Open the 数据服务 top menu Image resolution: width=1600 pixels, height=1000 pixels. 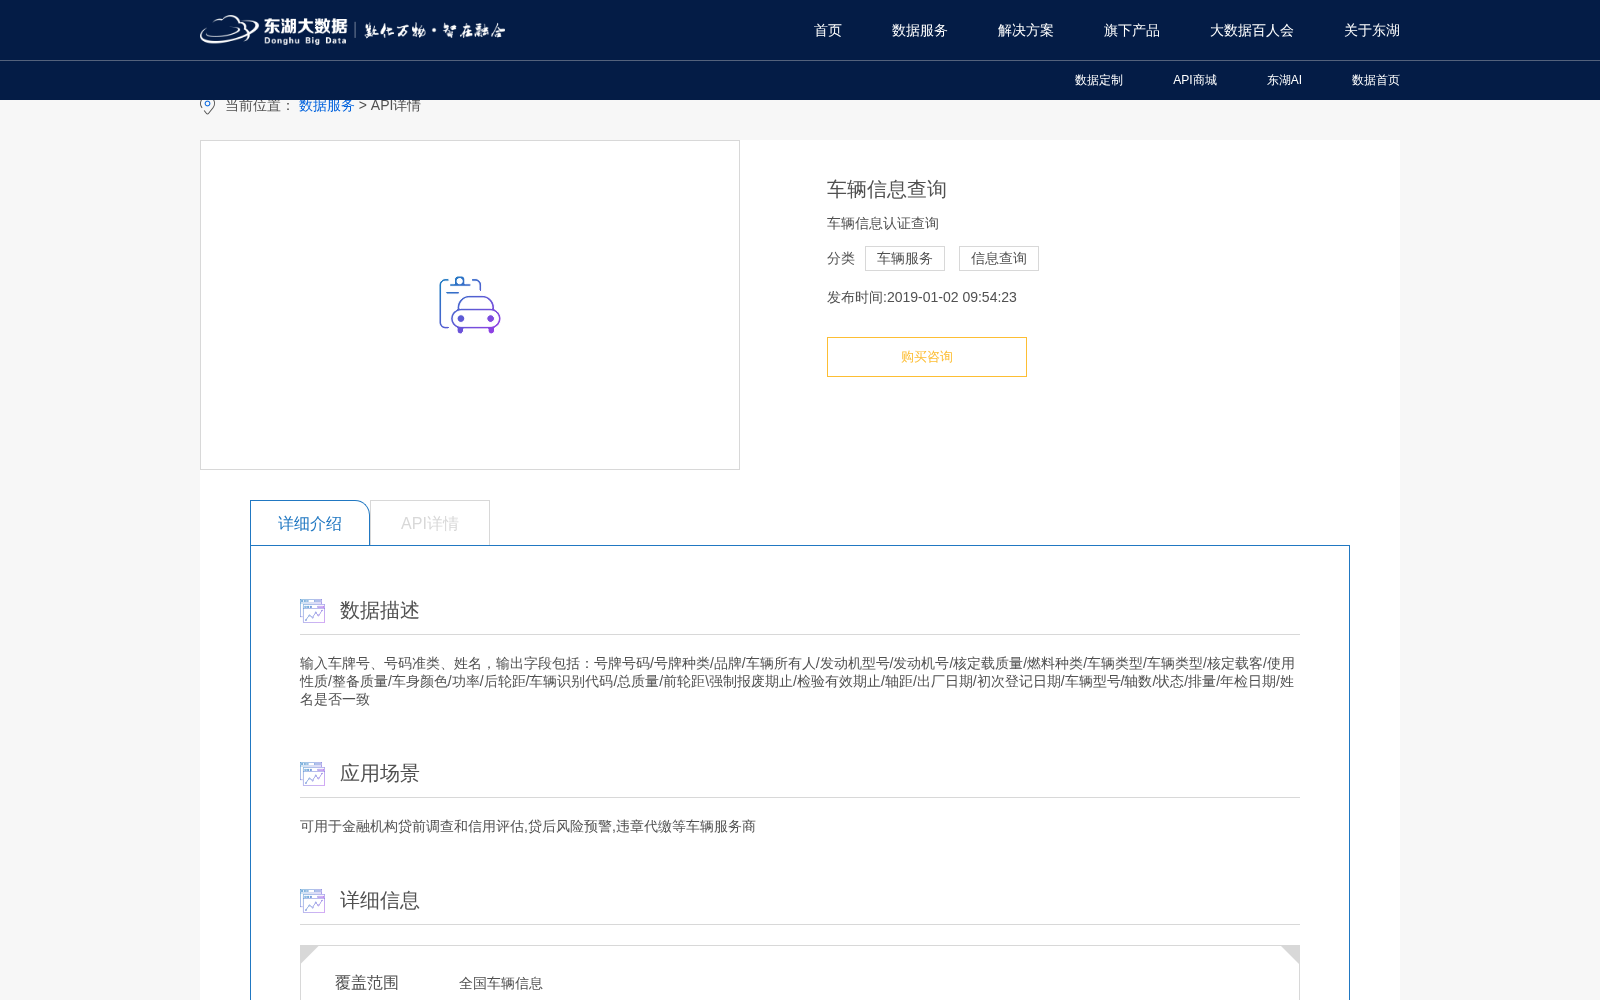(920, 30)
